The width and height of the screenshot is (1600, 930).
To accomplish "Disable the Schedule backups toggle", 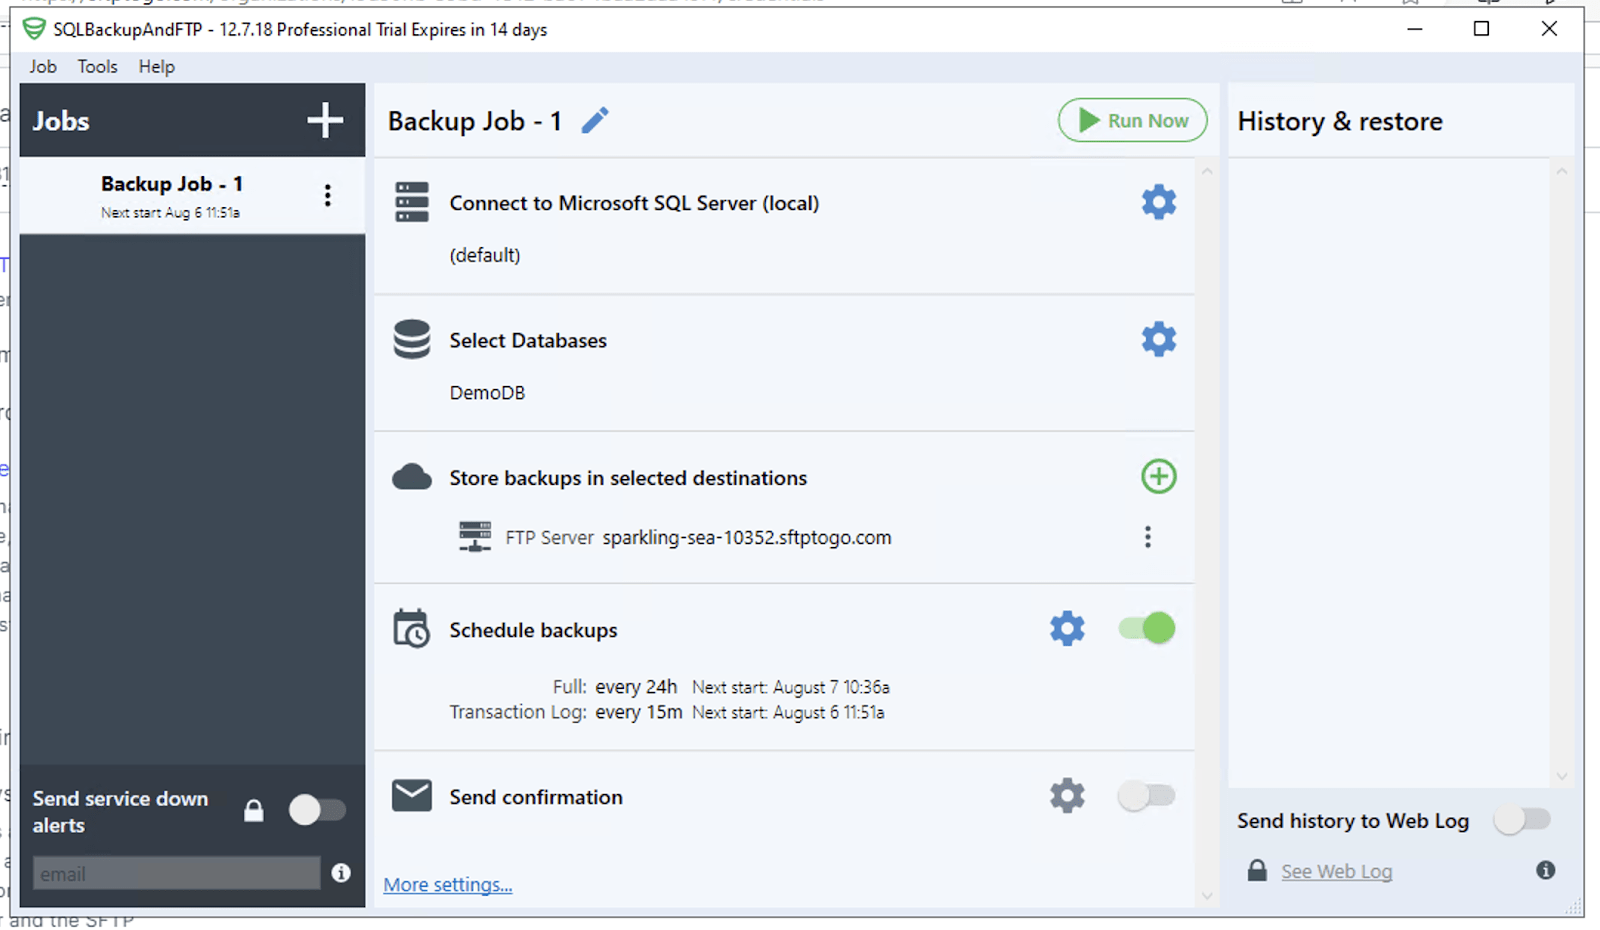I will coord(1145,628).
